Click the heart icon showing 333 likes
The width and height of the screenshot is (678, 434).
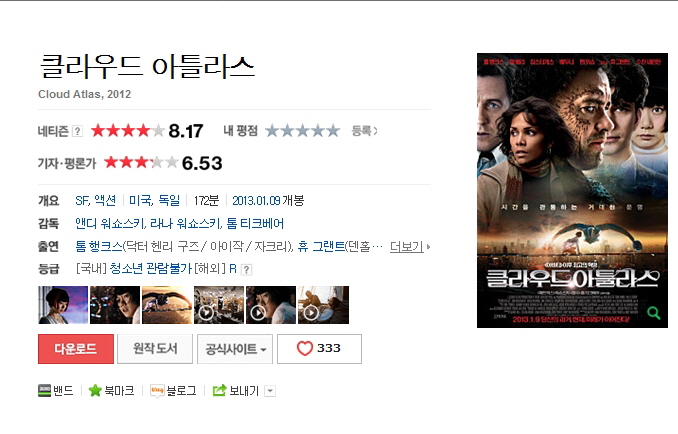[x=304, y=348]
